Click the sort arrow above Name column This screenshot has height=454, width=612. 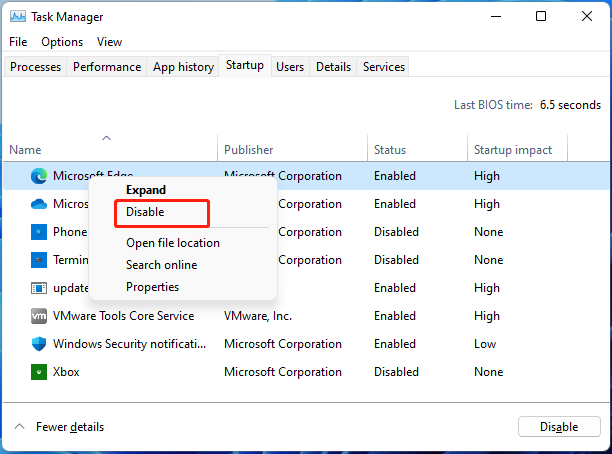click(x=107, y=138)
